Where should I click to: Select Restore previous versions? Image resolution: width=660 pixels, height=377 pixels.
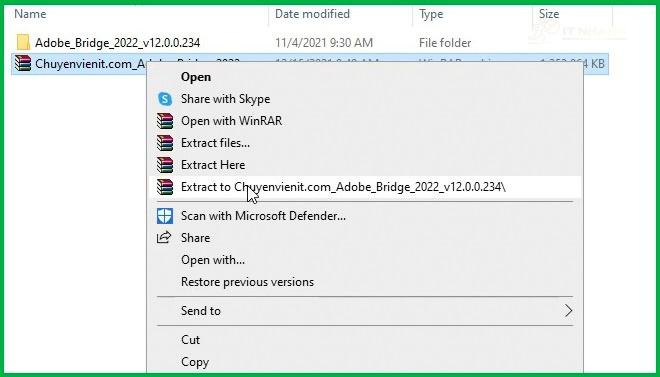pos(248,281)
